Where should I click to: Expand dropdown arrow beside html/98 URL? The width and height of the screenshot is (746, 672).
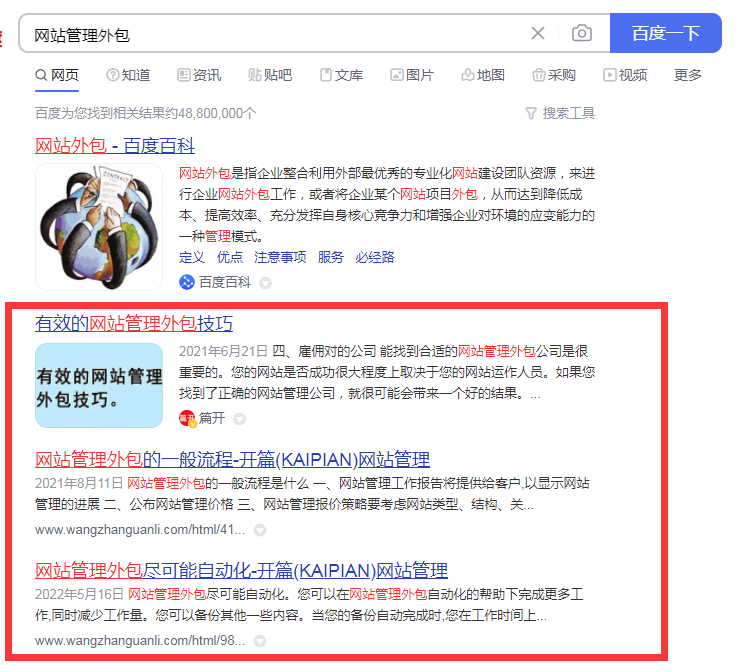260,641
